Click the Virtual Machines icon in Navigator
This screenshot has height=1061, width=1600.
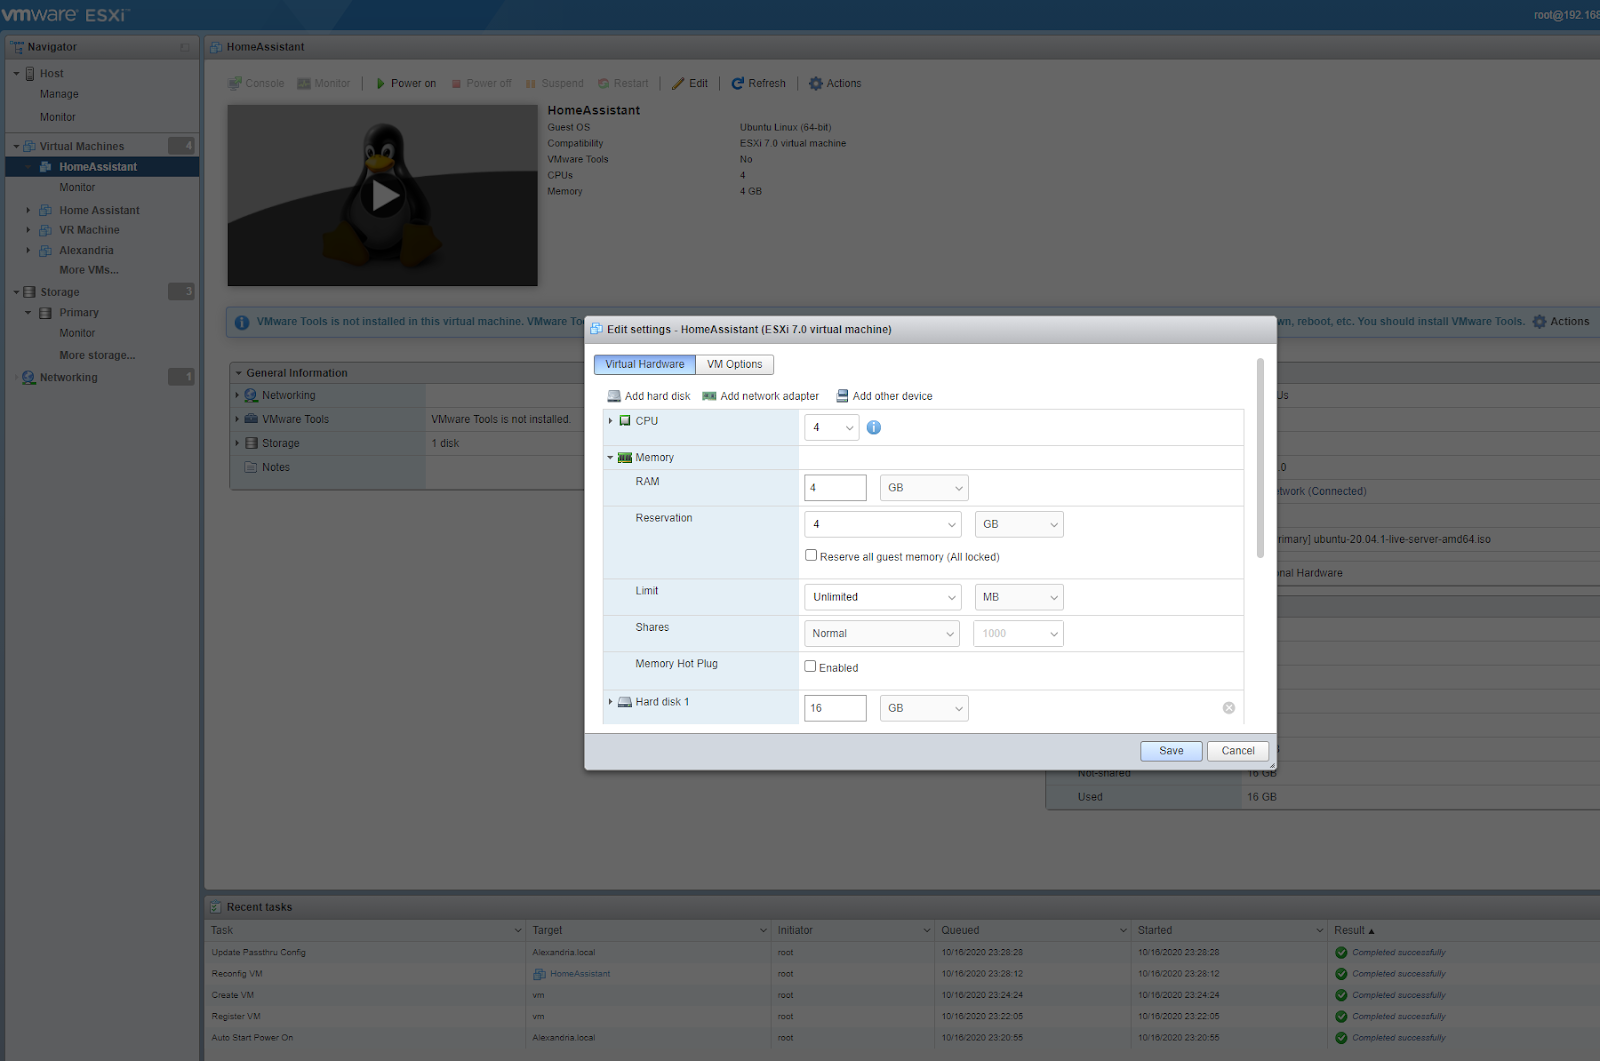coord(30,146)
